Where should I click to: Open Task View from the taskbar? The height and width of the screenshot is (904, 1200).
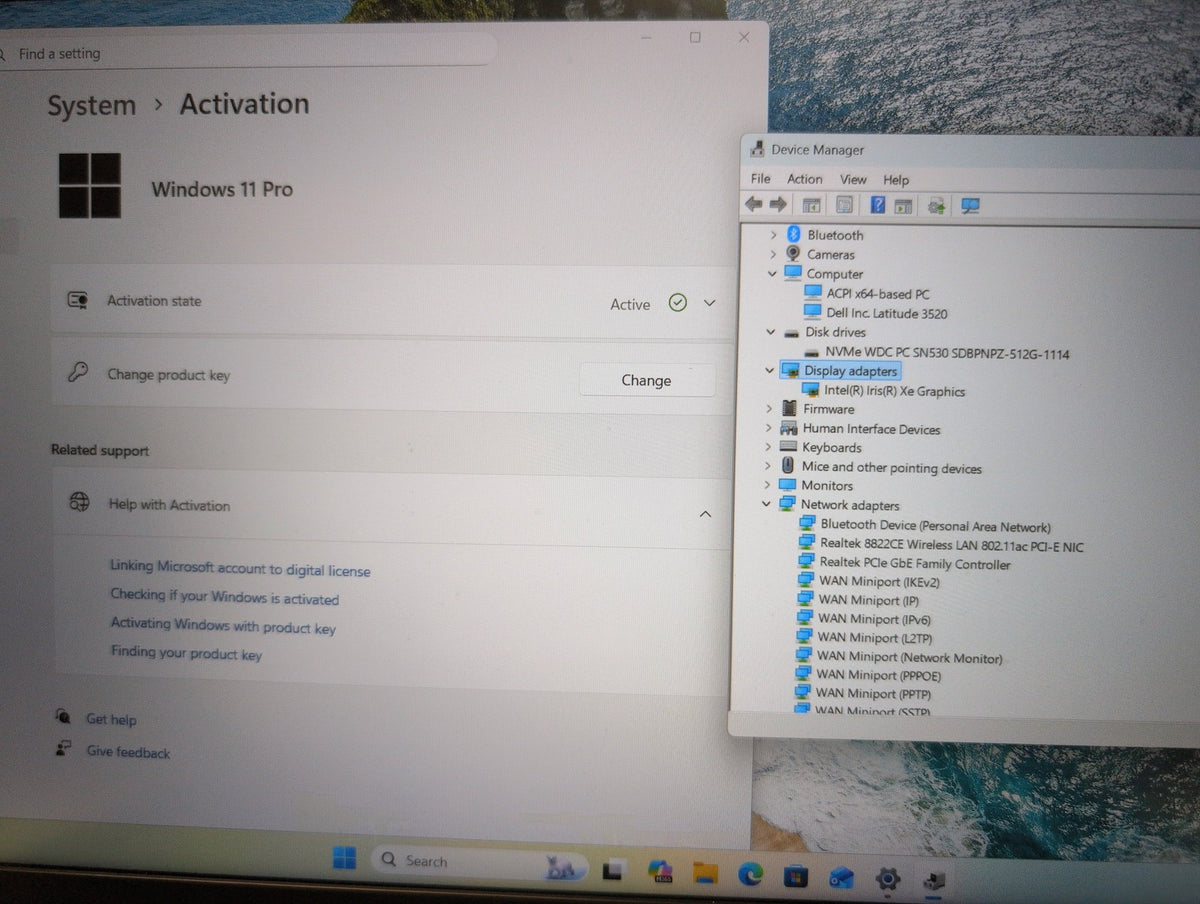point(615,868)
